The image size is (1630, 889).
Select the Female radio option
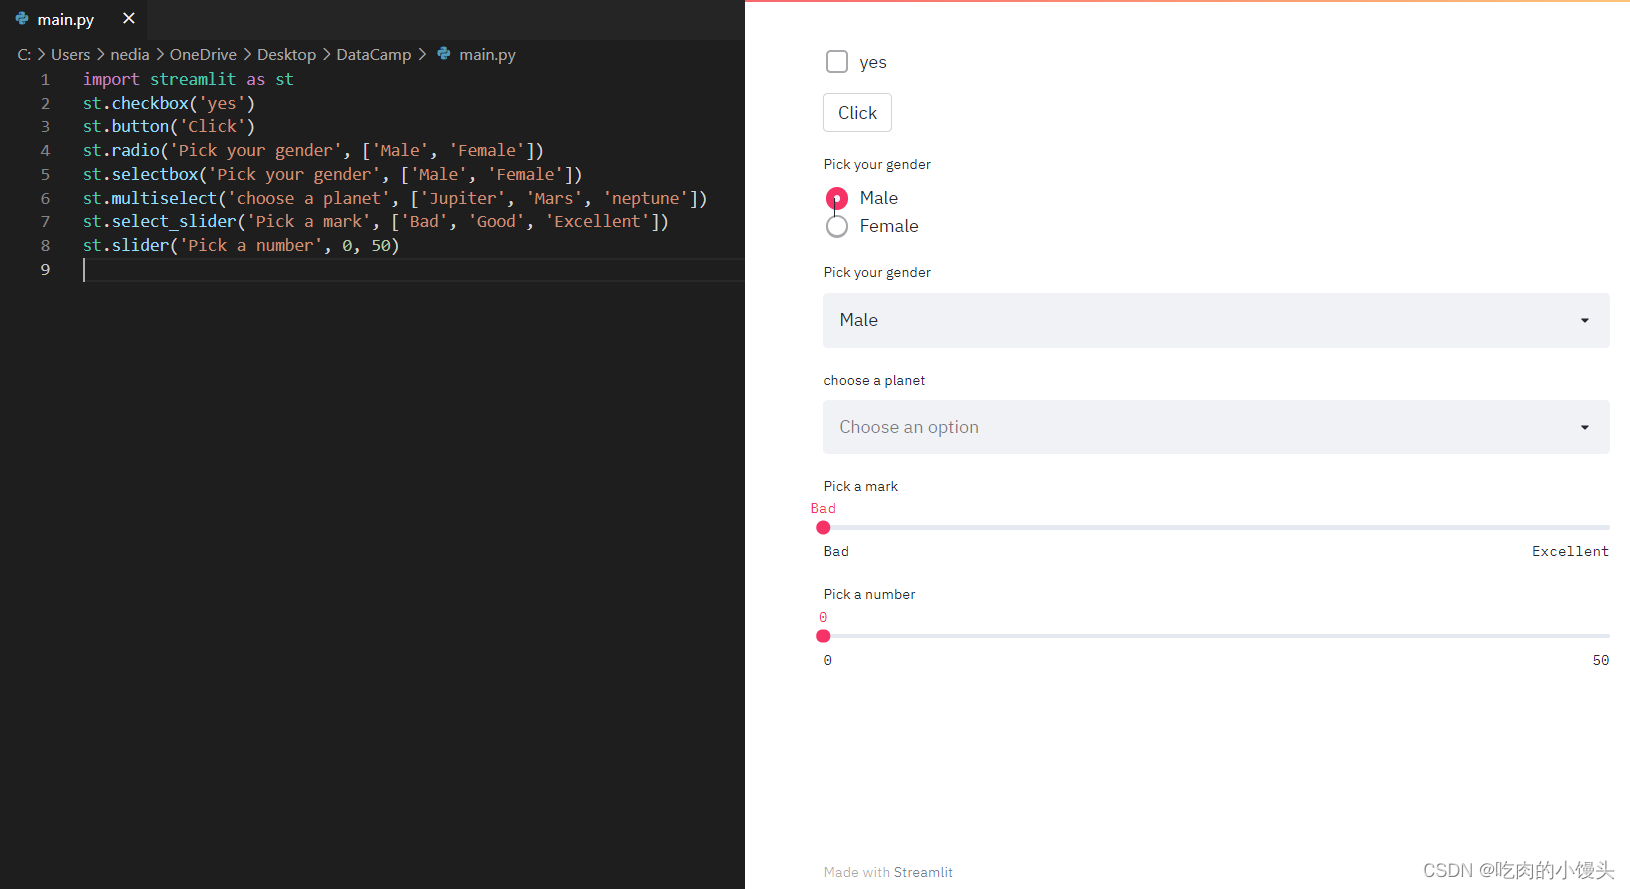[837, 226]
